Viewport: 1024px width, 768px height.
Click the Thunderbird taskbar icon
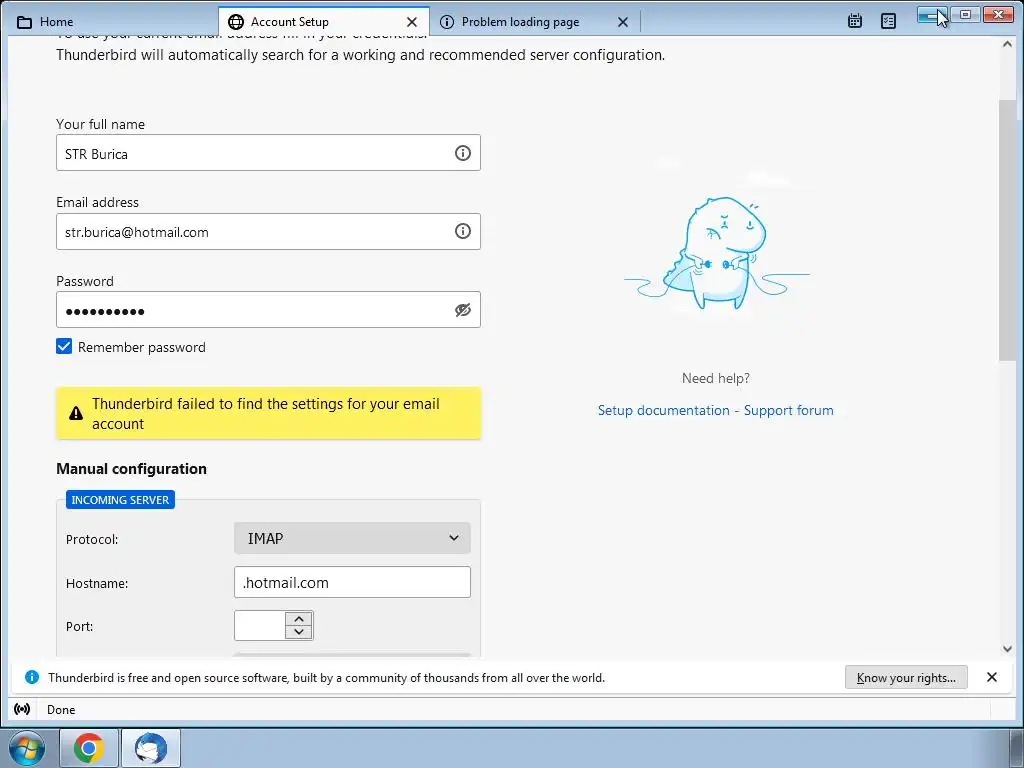(x=151, y=748)
